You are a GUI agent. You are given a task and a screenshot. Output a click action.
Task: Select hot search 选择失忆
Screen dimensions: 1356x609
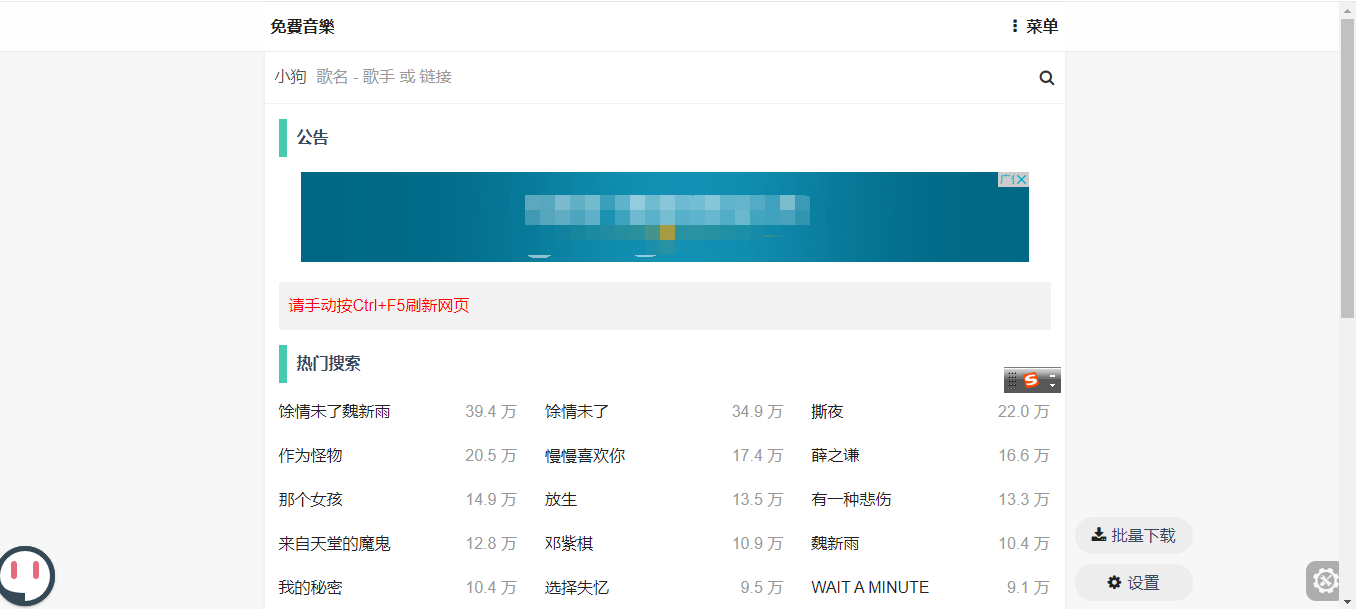(577, 587)
